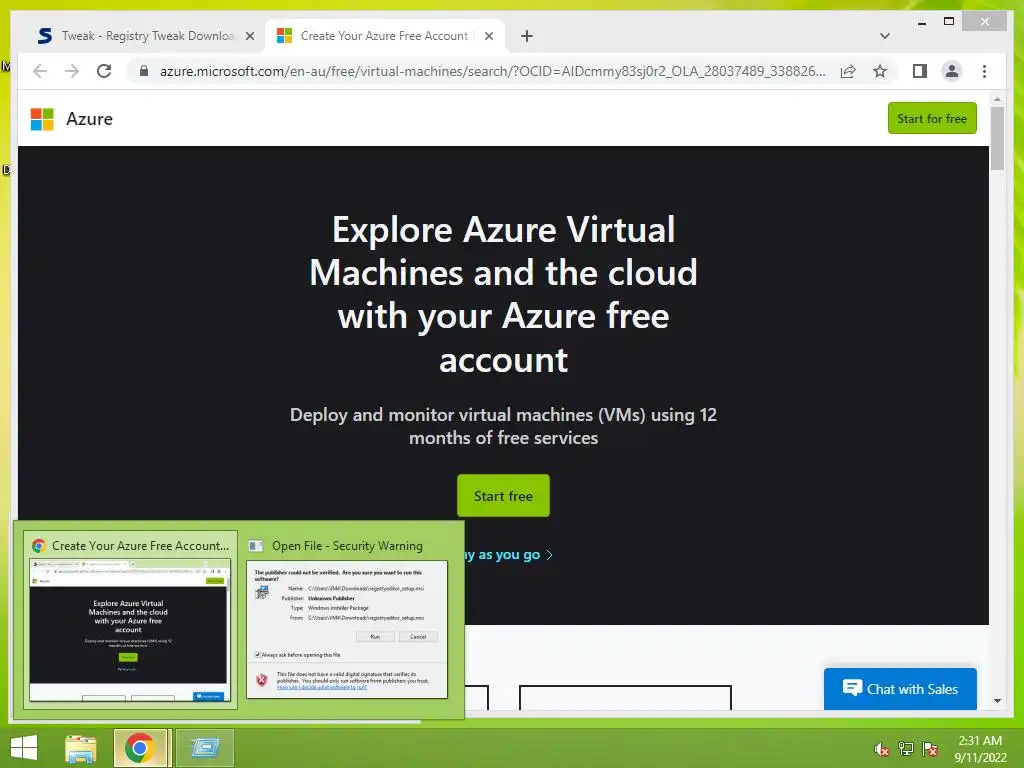Click the Microsoft Azure logo

42,119
